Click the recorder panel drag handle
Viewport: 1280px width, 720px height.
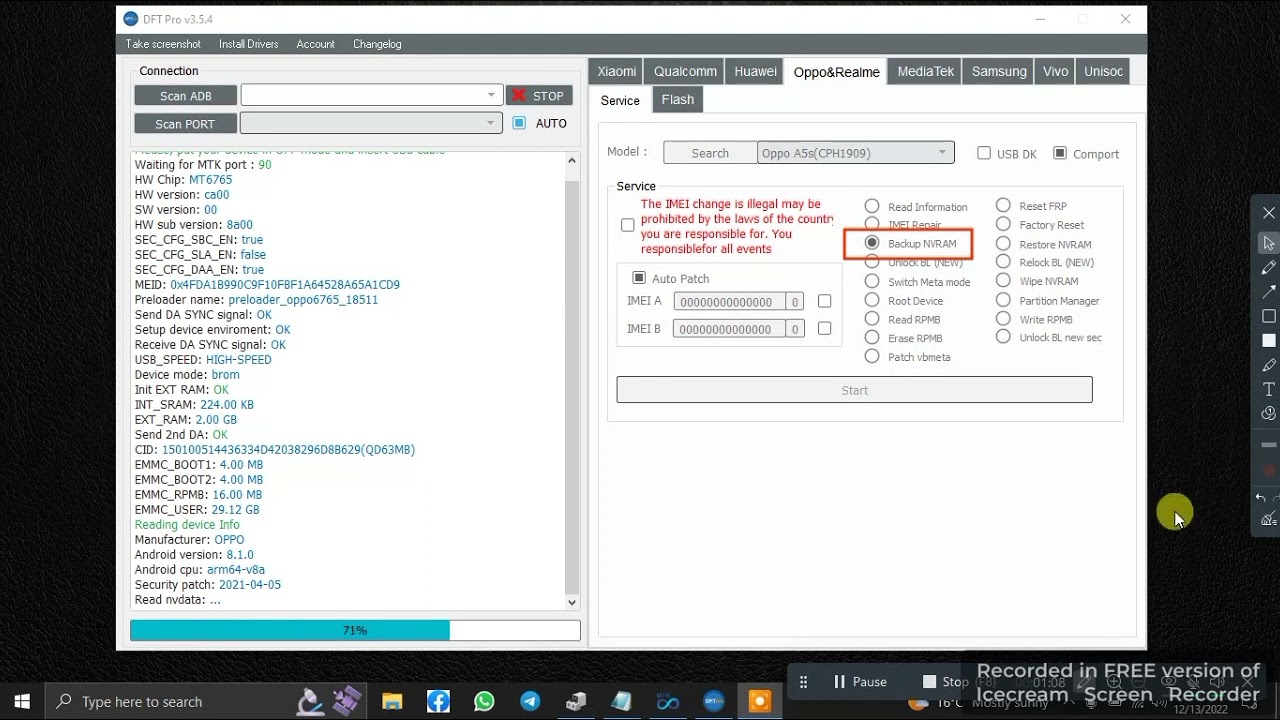(803, 682)
